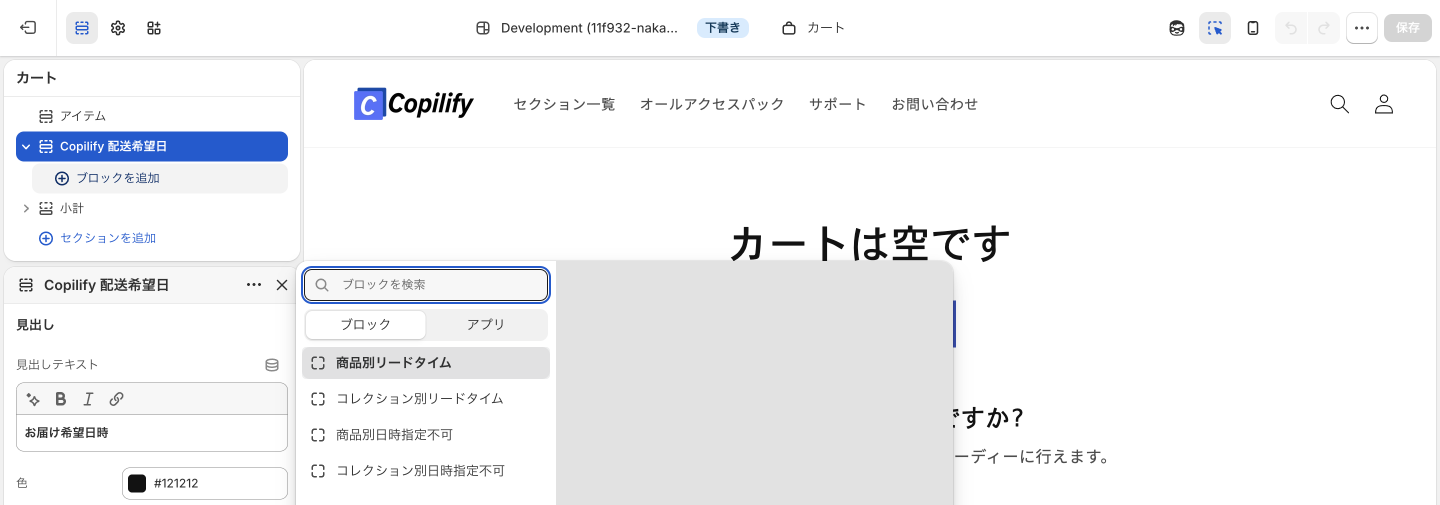Click the カート panel title
1440x505 pixels.
(x=37, y=78)
